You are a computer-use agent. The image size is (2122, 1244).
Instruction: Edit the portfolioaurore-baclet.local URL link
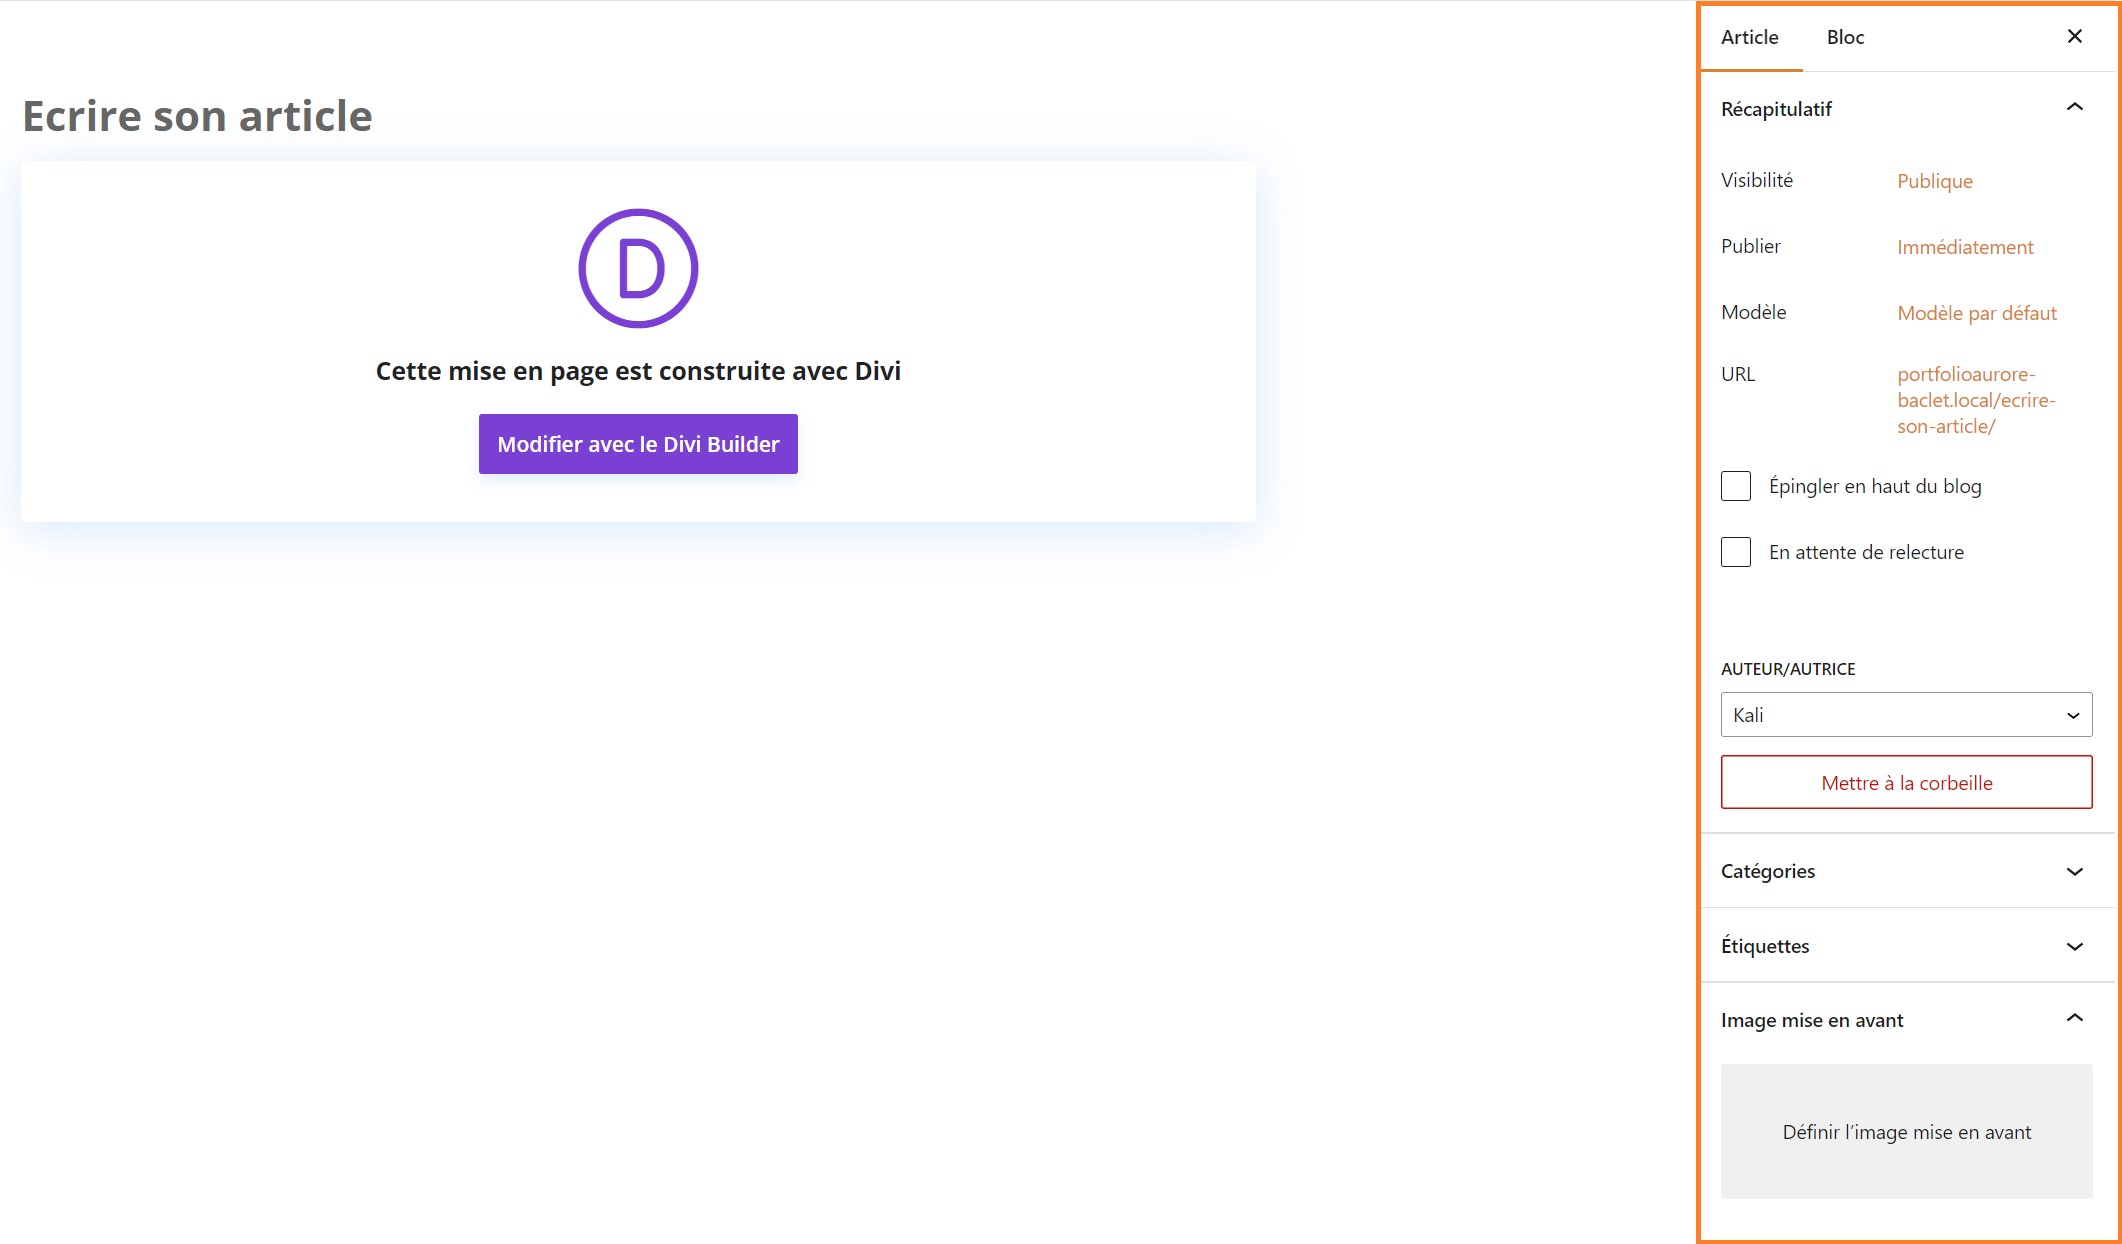coord(1976,400)
